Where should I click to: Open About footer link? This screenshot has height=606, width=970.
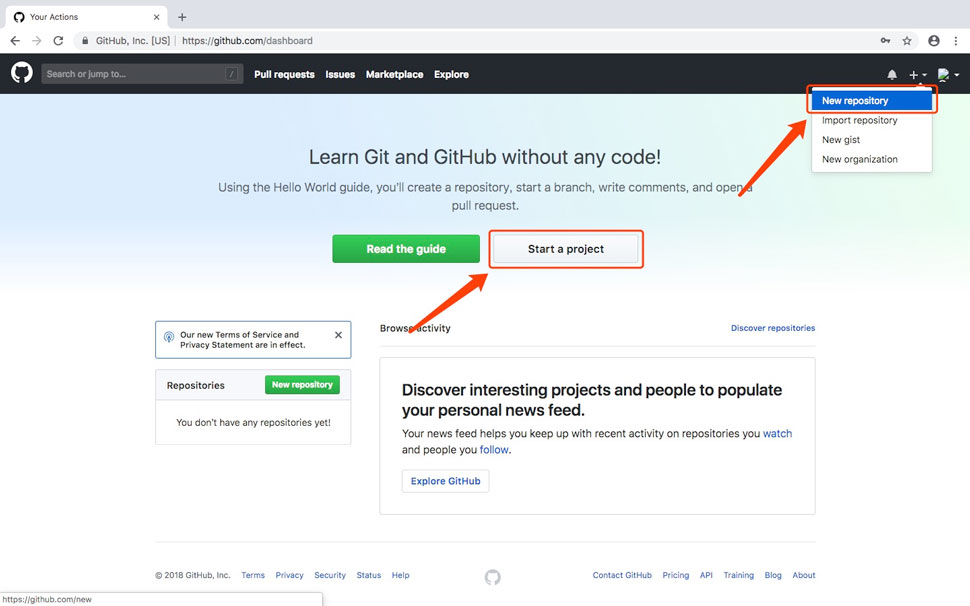(804, 575)
